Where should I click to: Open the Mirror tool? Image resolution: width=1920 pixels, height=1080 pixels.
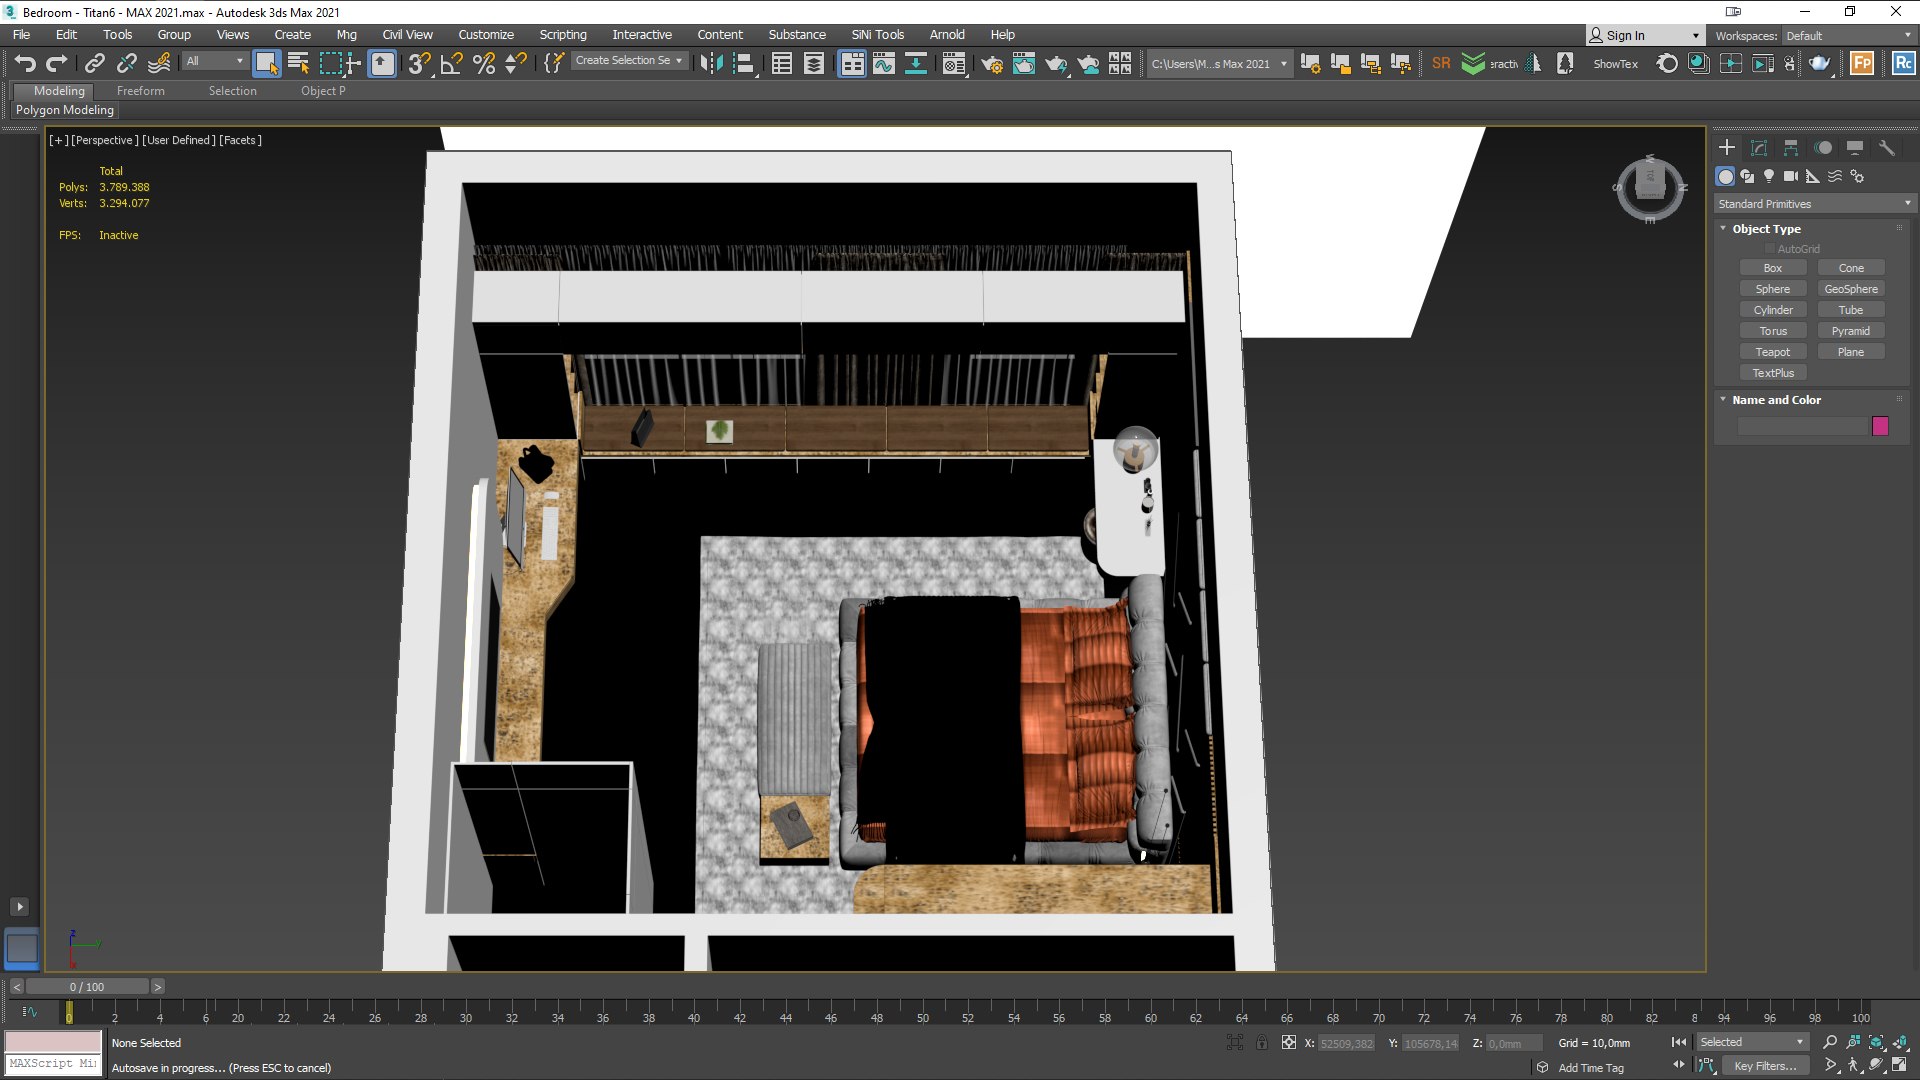711,64
